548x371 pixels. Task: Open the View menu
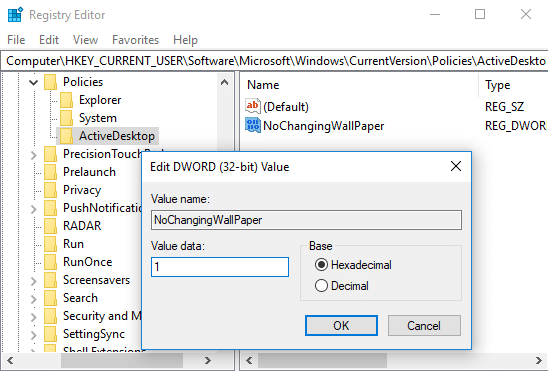point(85,40)
